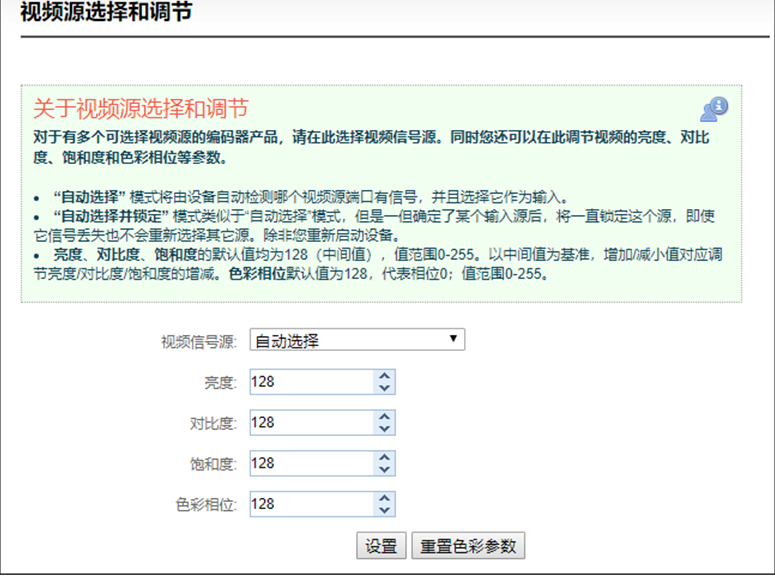Decrease the 色彩相位 value with down arrow
The width and height of the screenshot is (775, 576).
click(384, 510)
